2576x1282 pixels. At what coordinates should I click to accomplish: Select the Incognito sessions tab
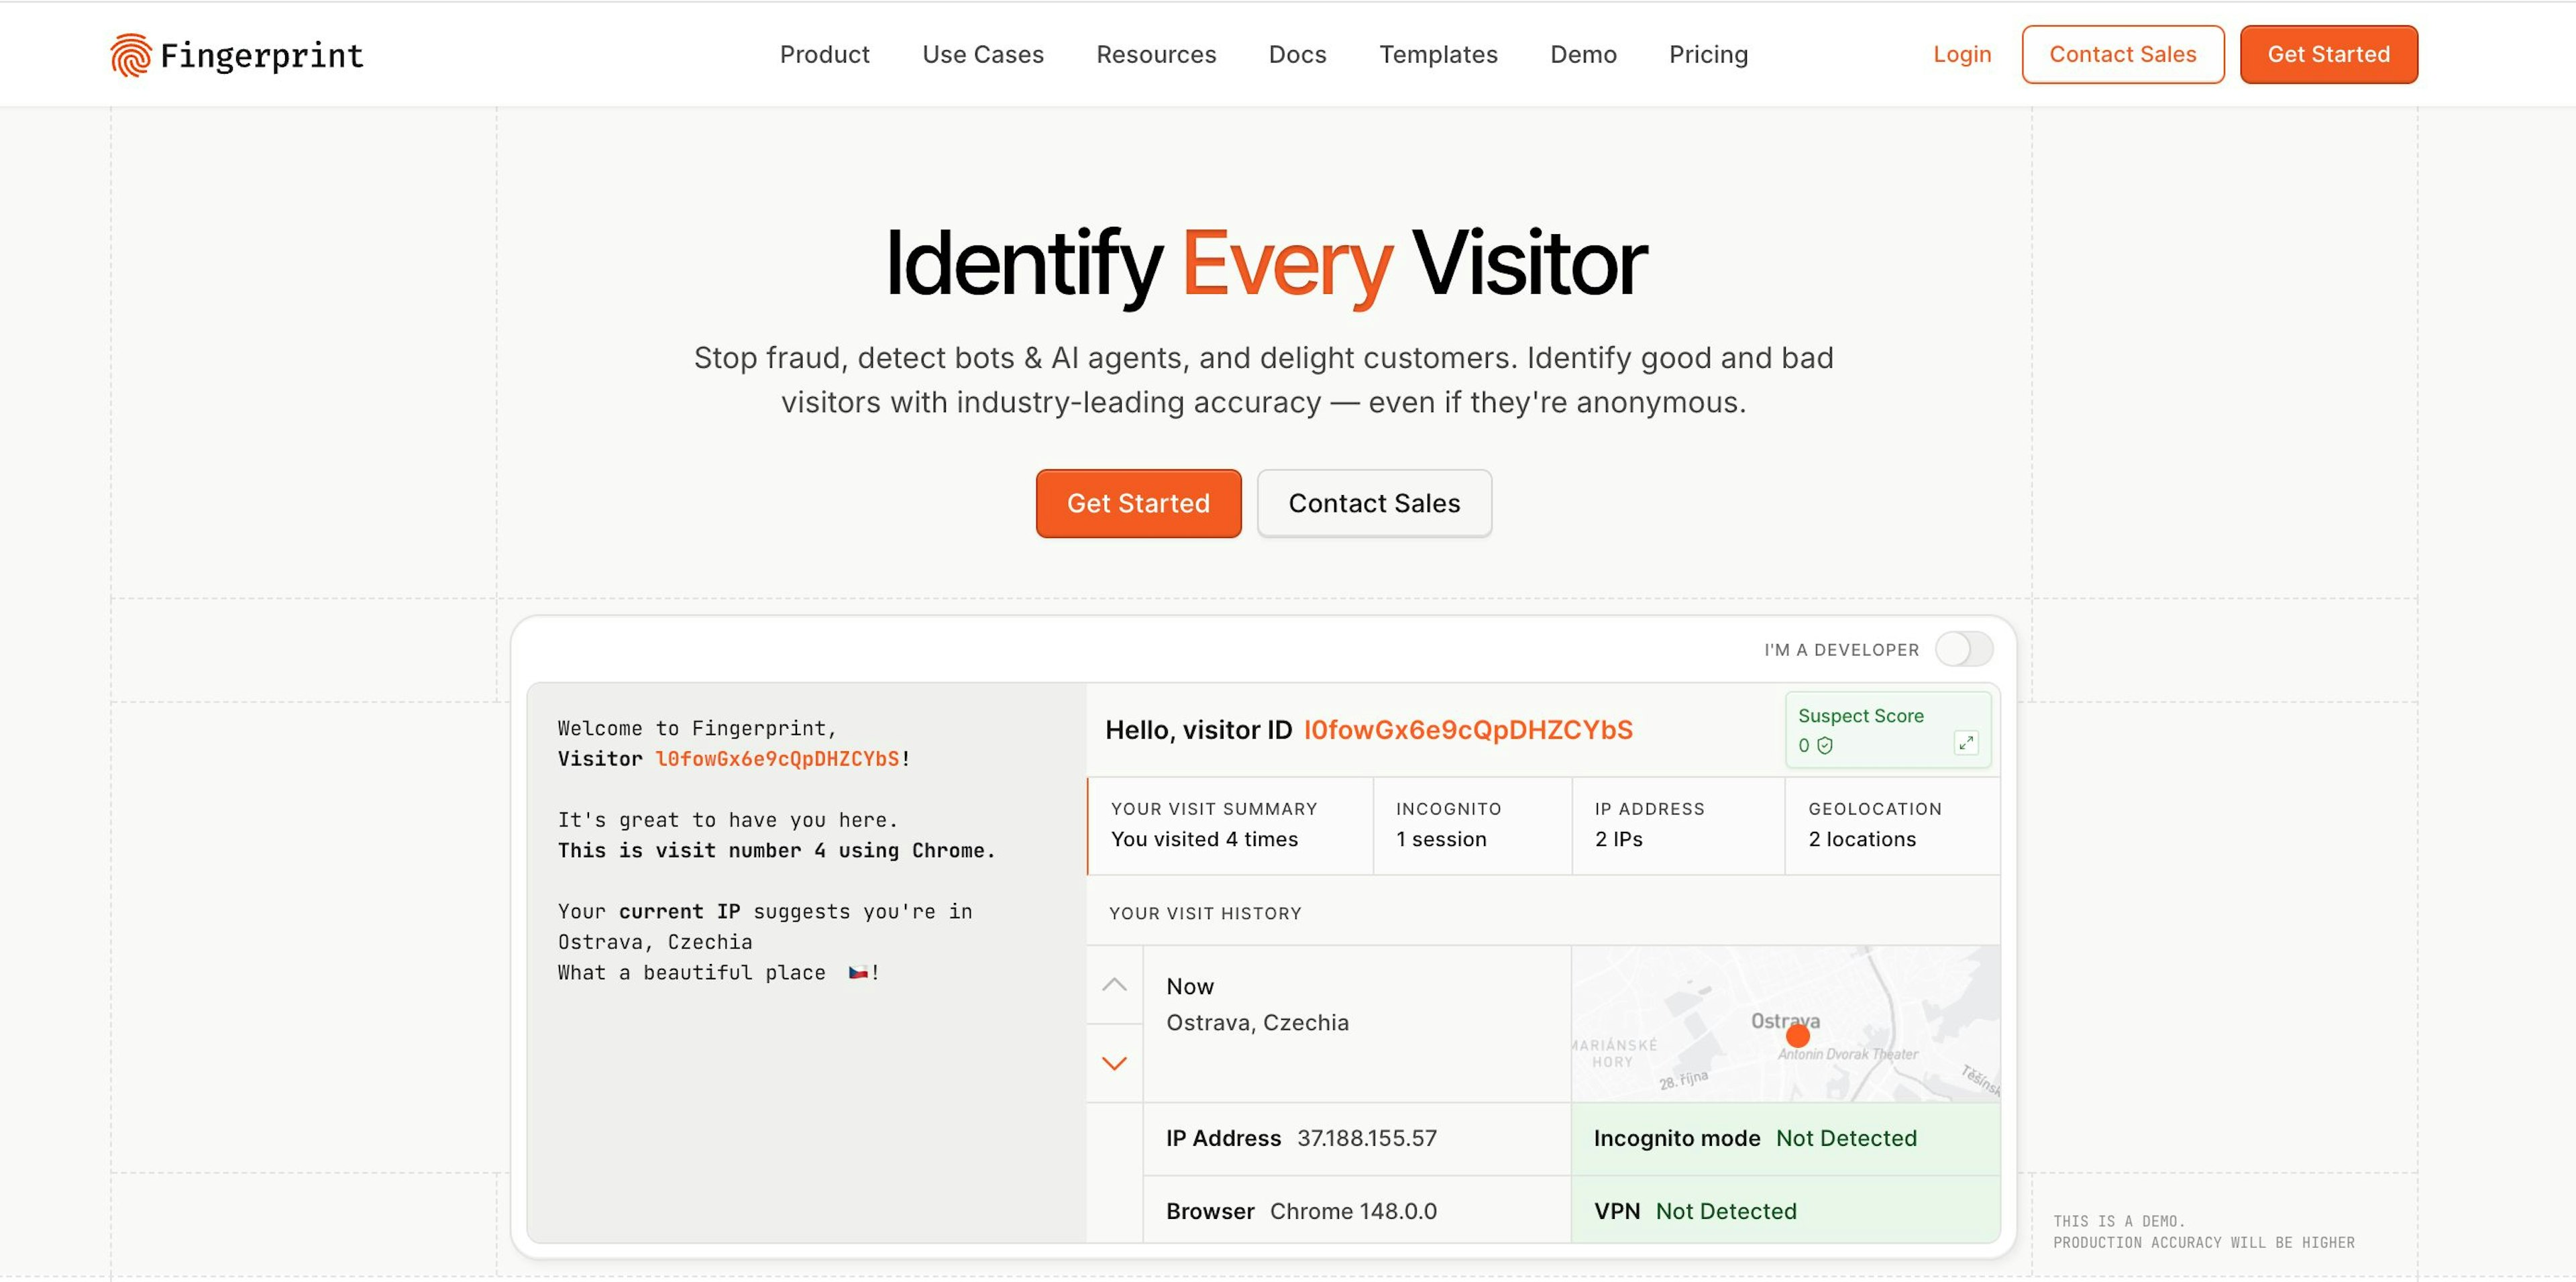point(1472,825)
